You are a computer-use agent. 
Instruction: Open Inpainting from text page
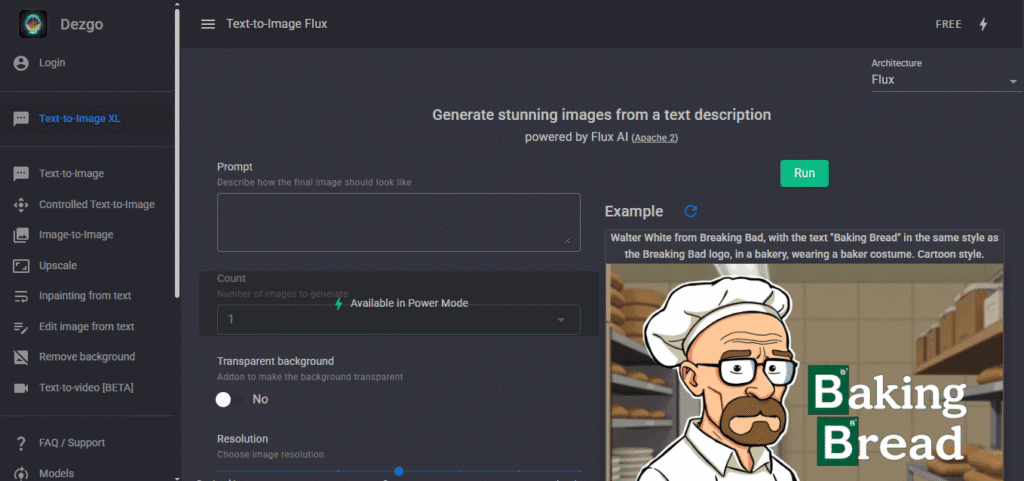coord(86,296)
